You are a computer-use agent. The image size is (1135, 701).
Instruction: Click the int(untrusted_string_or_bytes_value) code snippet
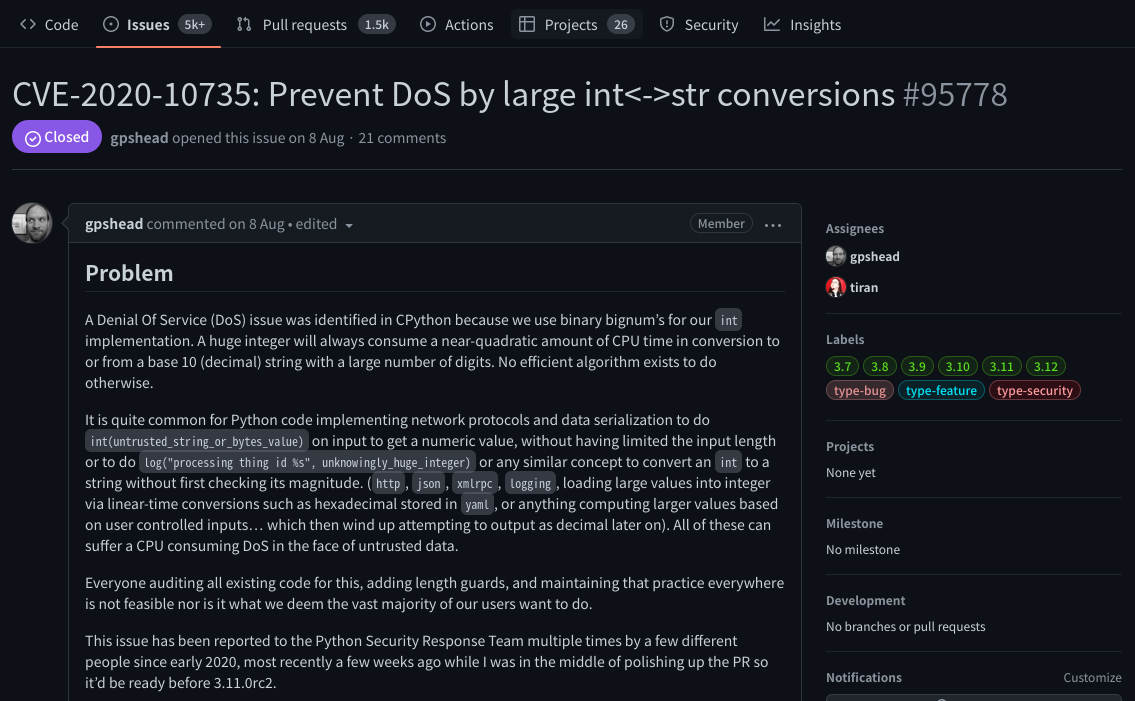tap(197, 441)
